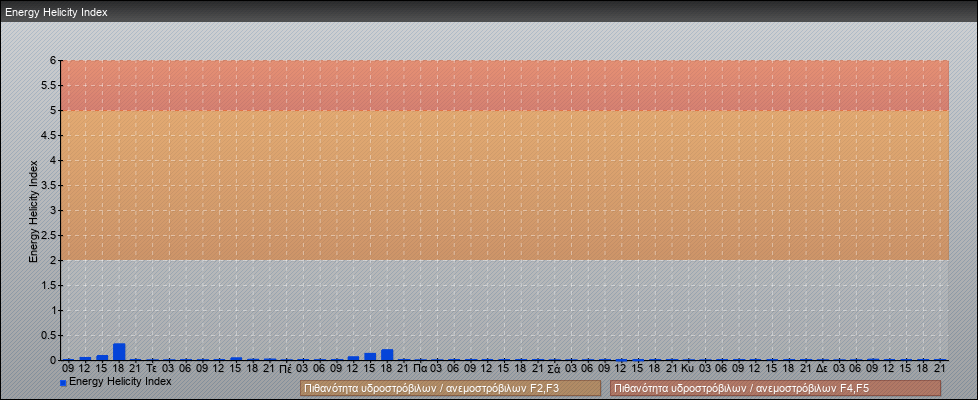Click the y-axis value 1.5
978x400 pixels.
click(x=50, y=285)
